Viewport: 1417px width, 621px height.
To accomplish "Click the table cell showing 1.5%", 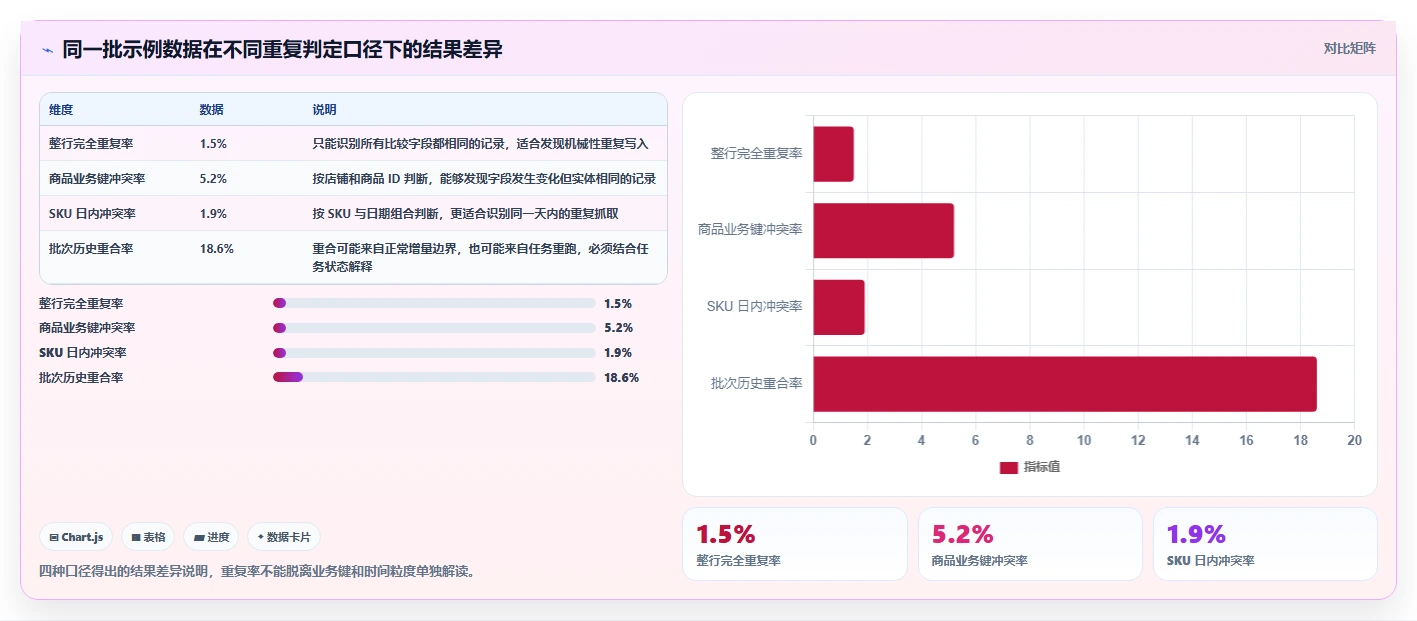I will pos(213,143).
